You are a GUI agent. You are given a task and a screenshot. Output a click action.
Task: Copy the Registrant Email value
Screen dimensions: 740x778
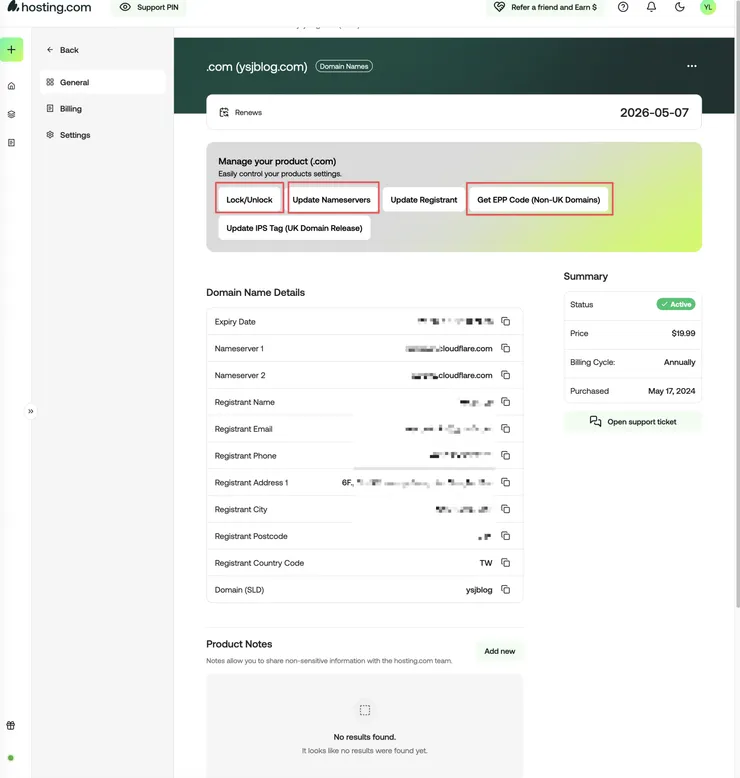click(x=505, y=429)
